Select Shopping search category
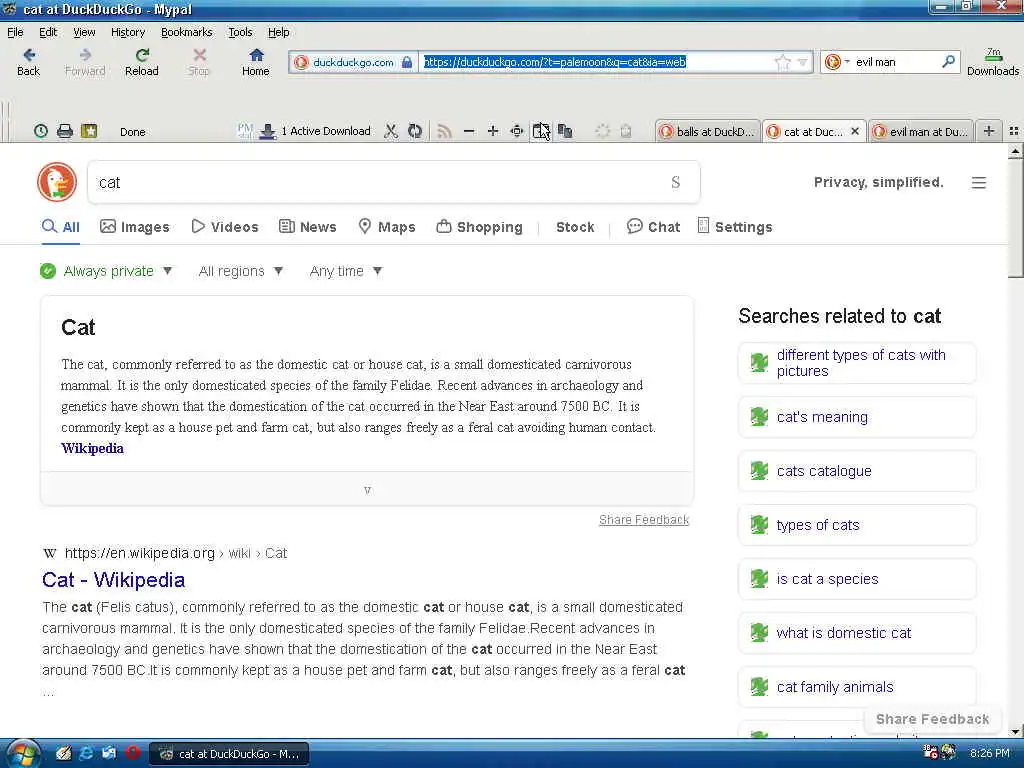Screen dimensions: 1024x768 click(x=479, y=227)
